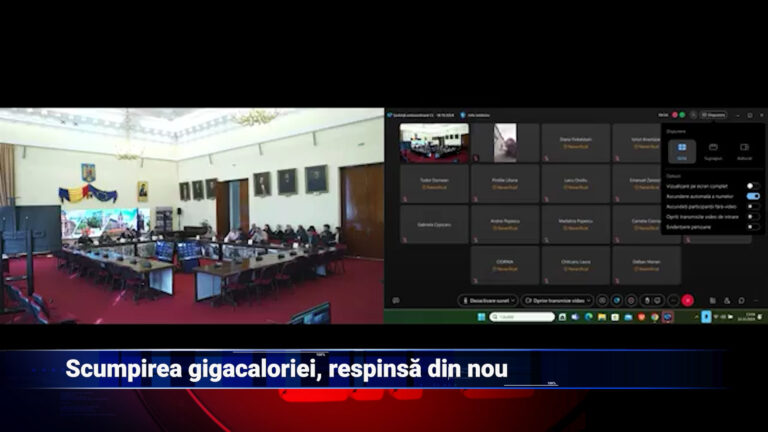
Task: Choose the Alăturat layout icon
Action: [744, 150]
